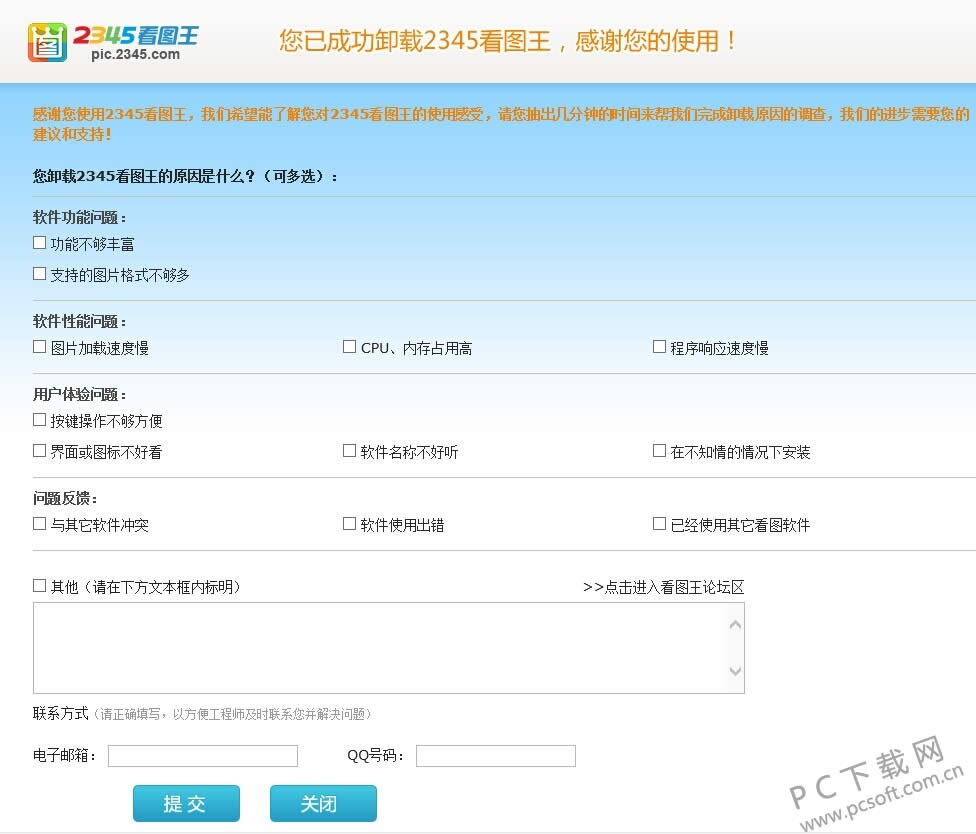976x834 pixels.
Task: Submit the survey with 提交 button
Action: [x=186, y=804]
